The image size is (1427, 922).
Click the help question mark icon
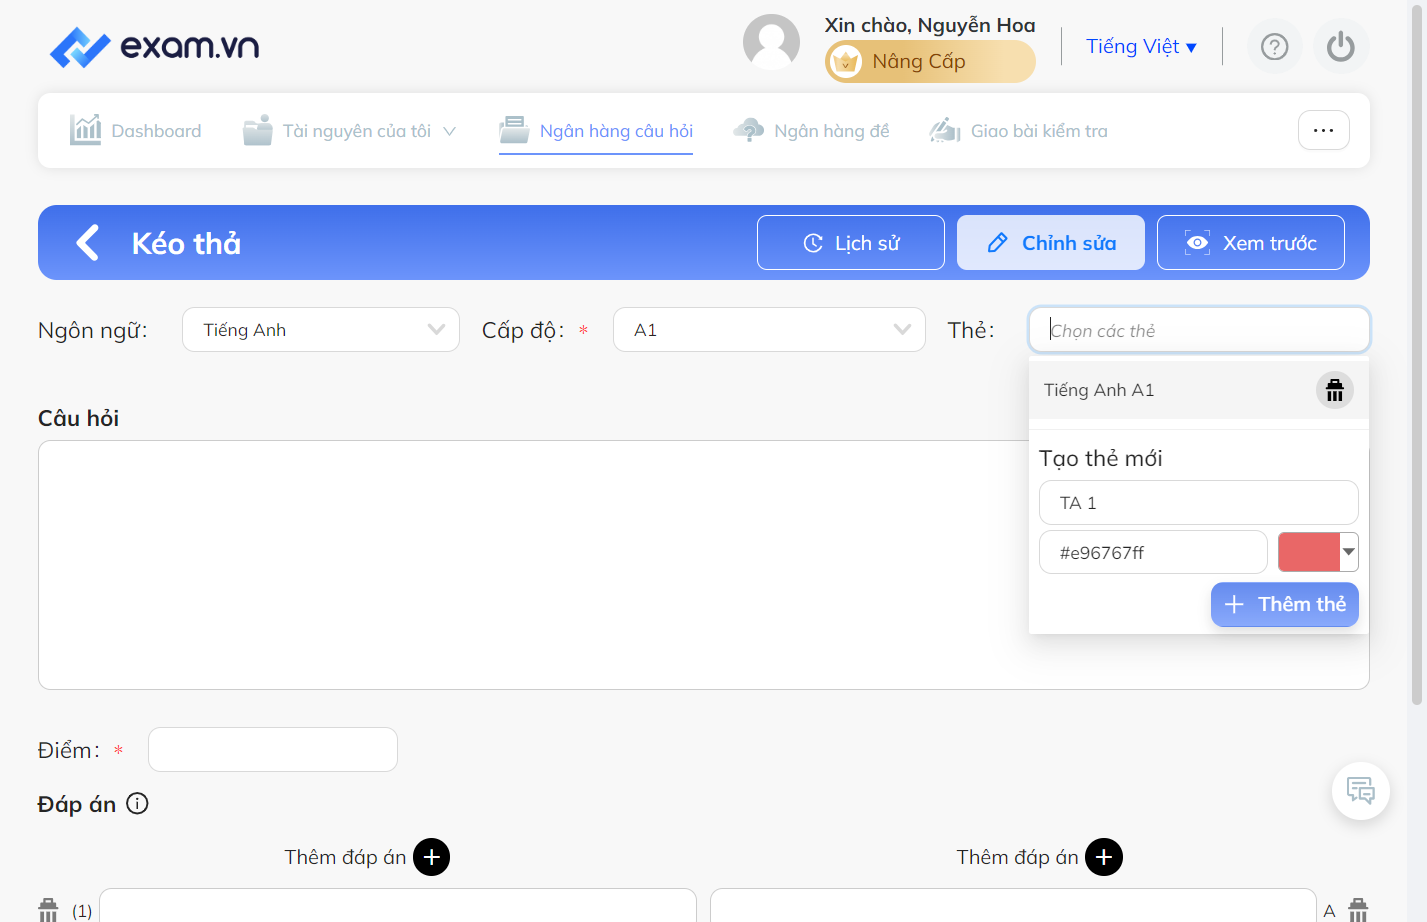1274,47
